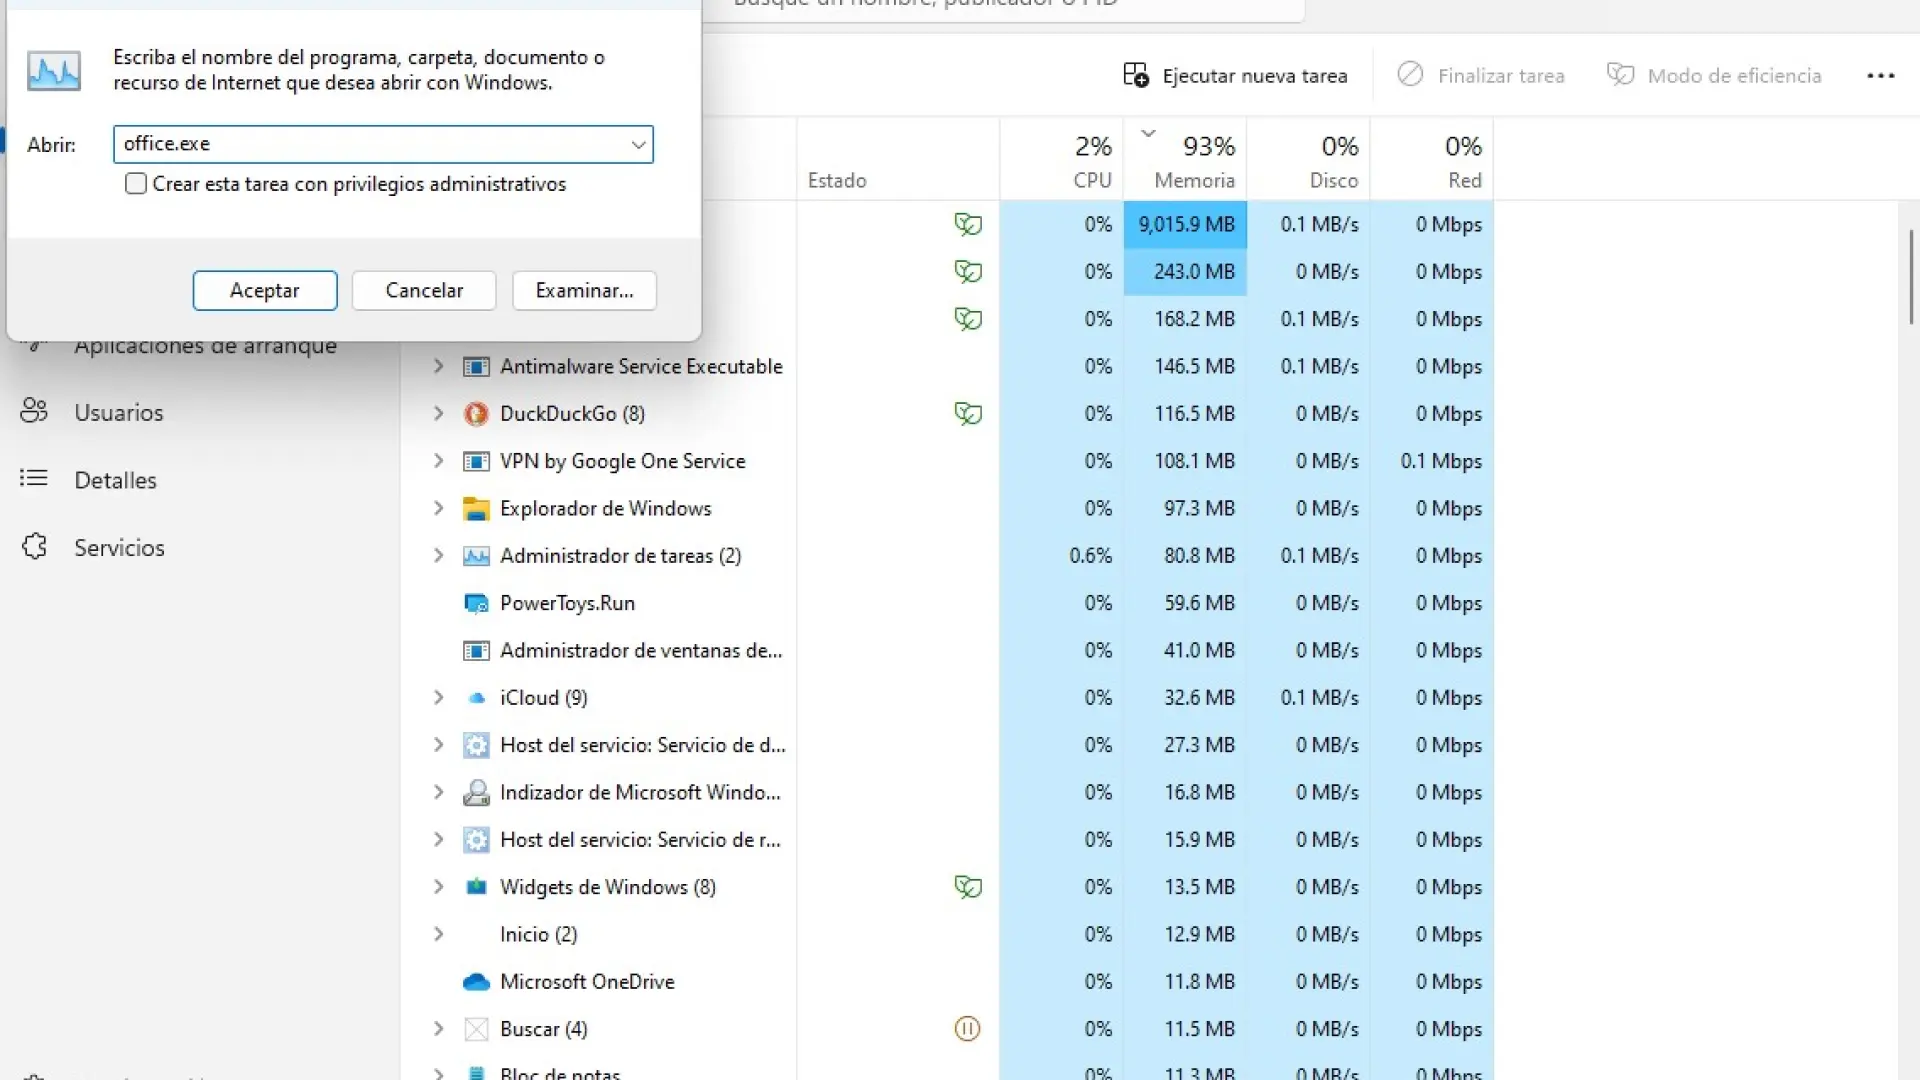Click the Examinar... button
The width and height of the screenshot is (1920, 1080).
click(x=584, y=291)
